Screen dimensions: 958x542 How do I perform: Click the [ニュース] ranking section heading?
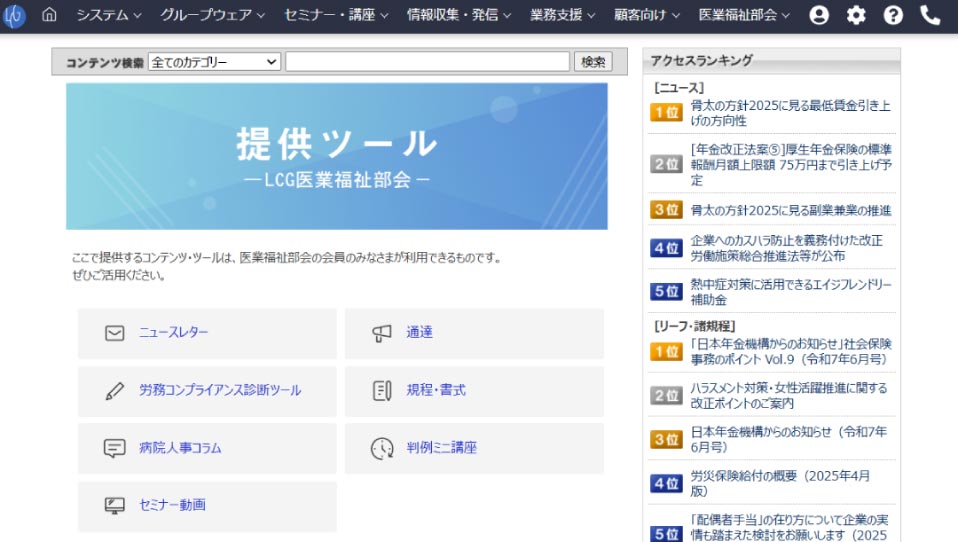pyautogui.click(x=679, y=88)
